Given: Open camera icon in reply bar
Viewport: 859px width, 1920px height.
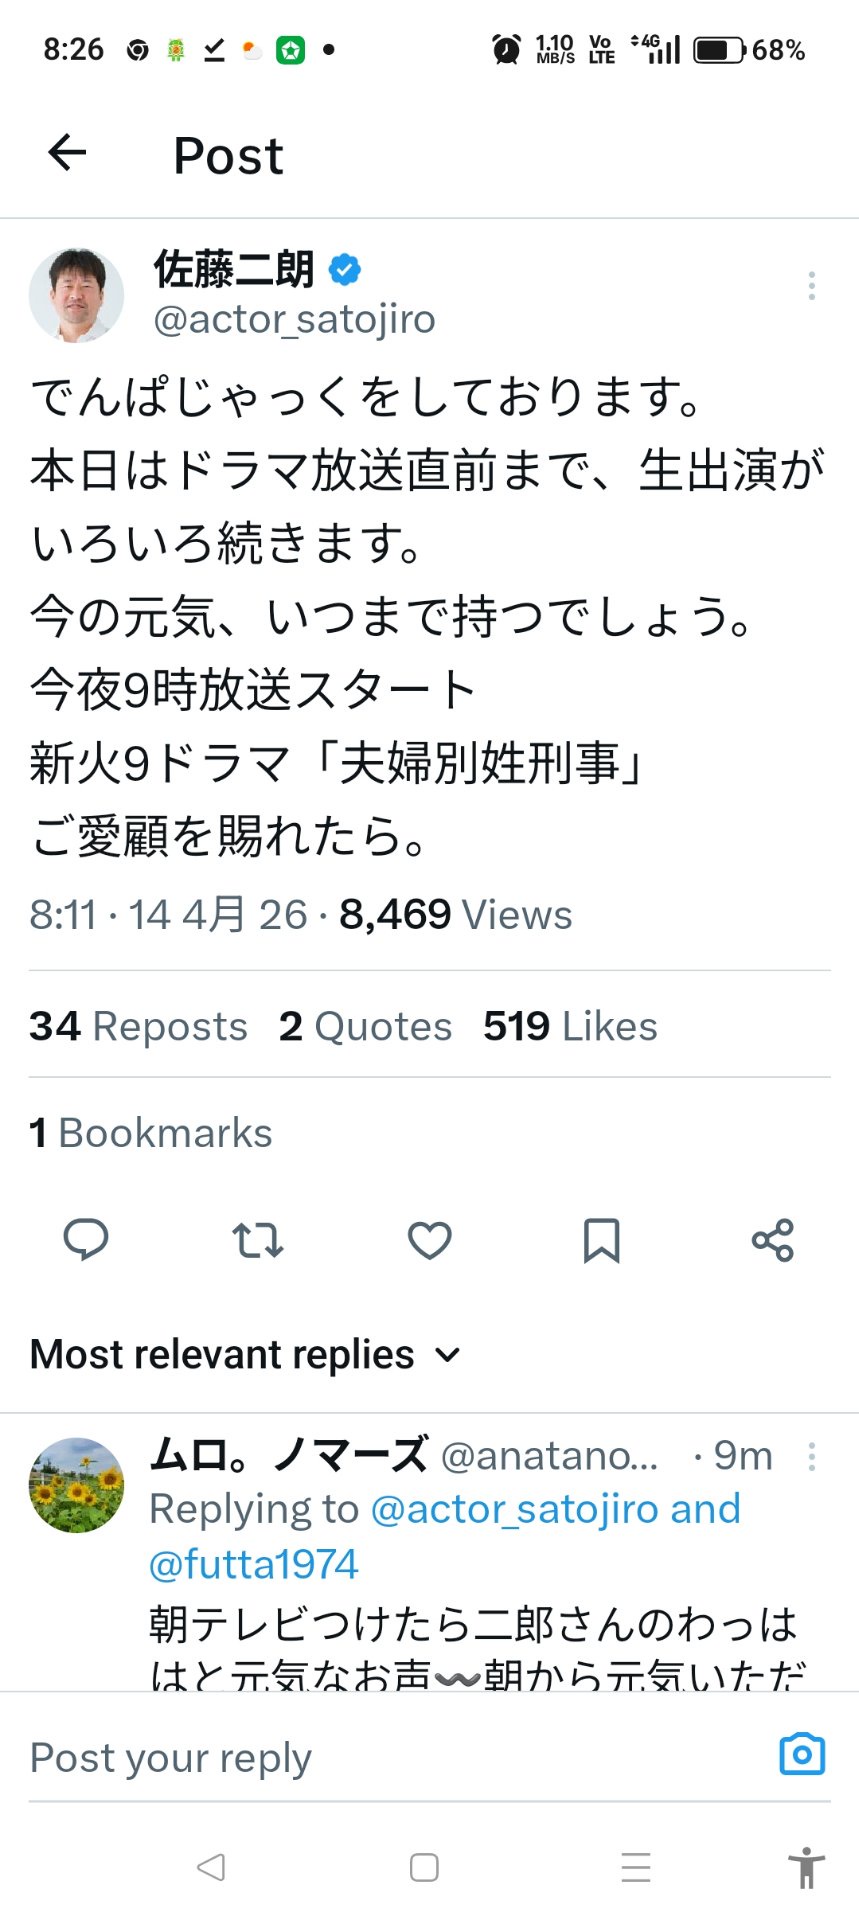Looking at the screenshot, I should point(802,1754).
